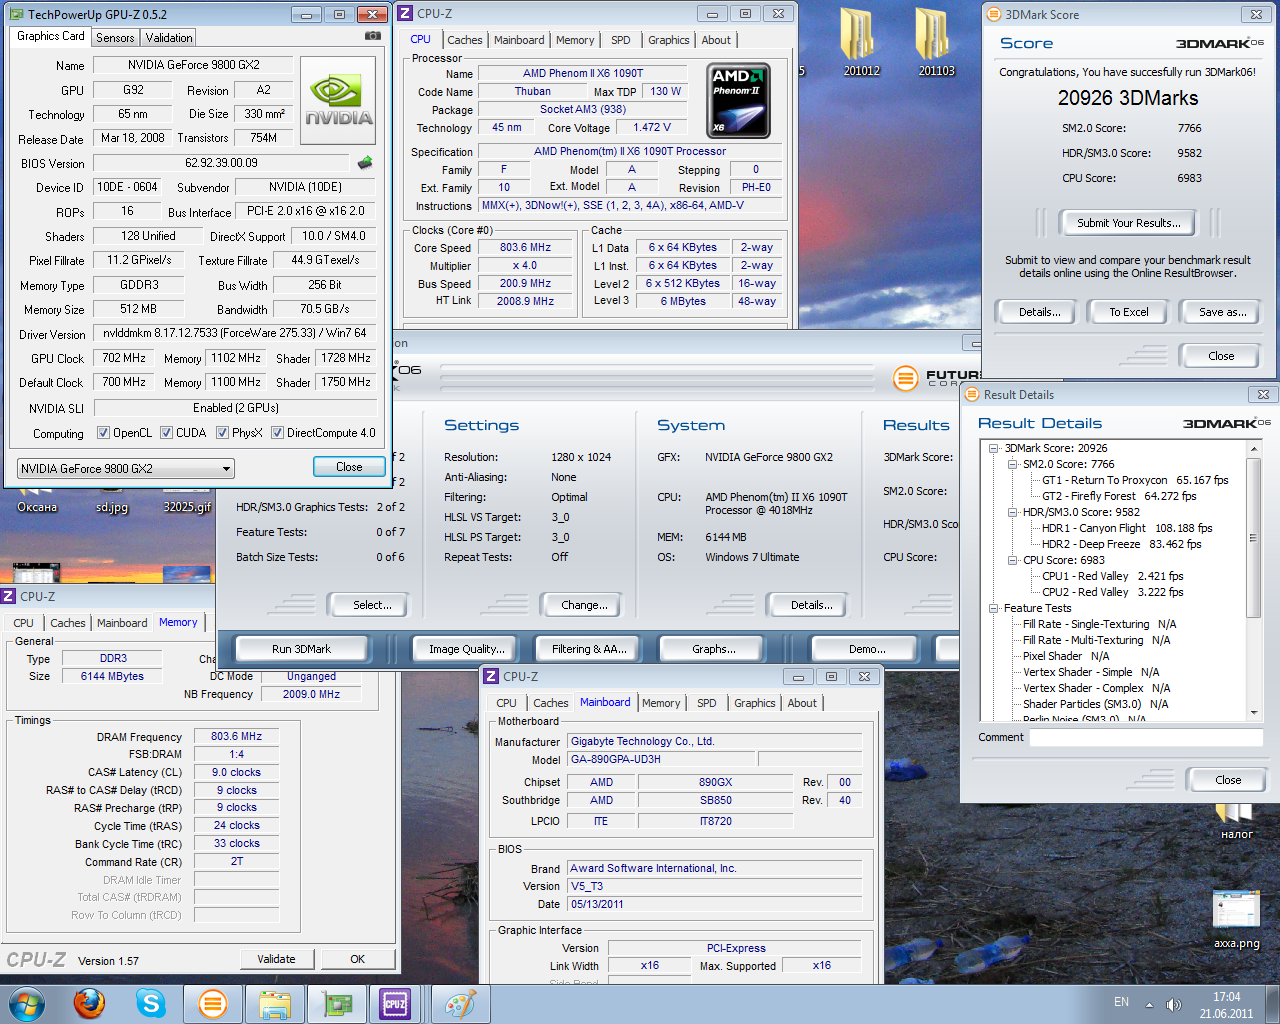Click Details... in 3DMark Score window
This screenshot has width=1280, height=1024.
(x=1040, y=312)
